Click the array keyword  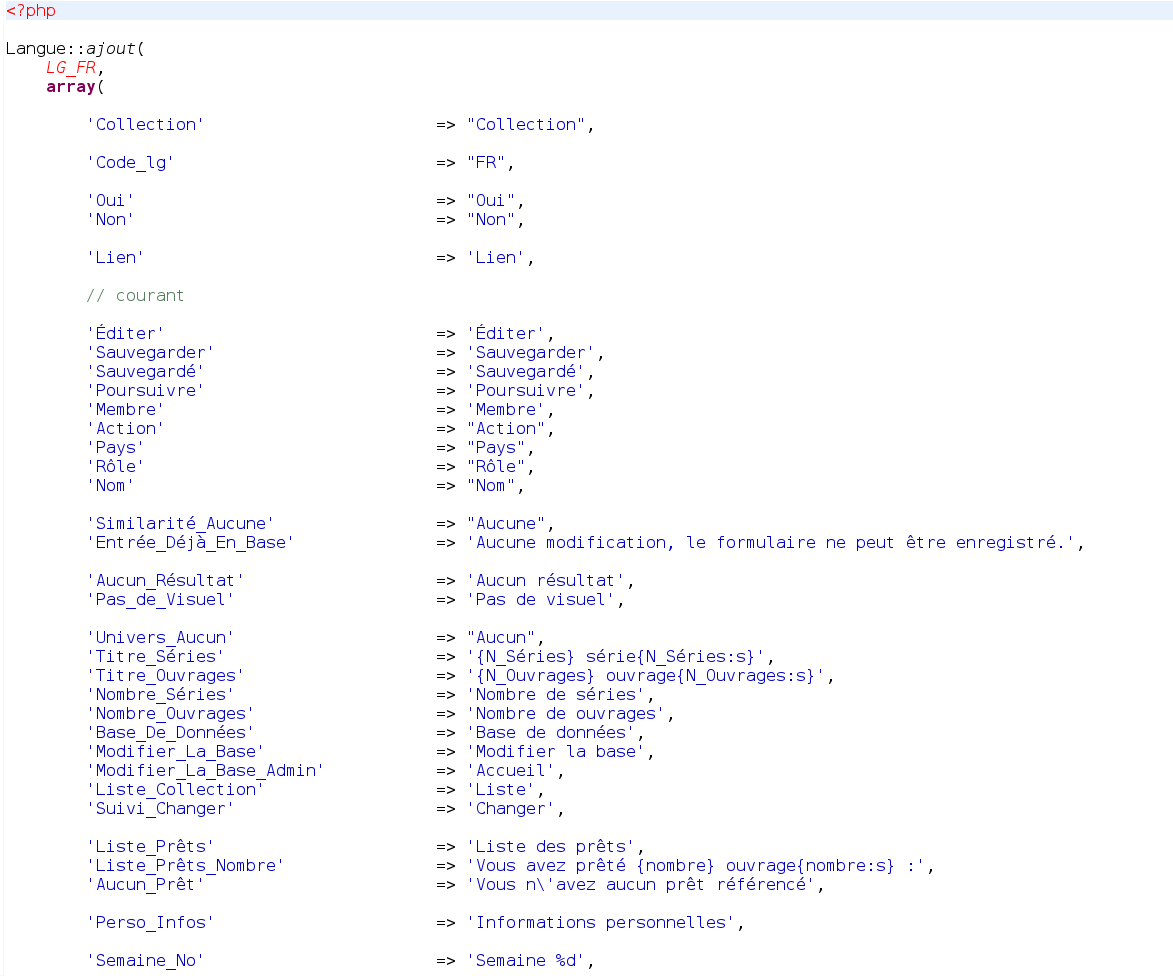coord(70,86)
